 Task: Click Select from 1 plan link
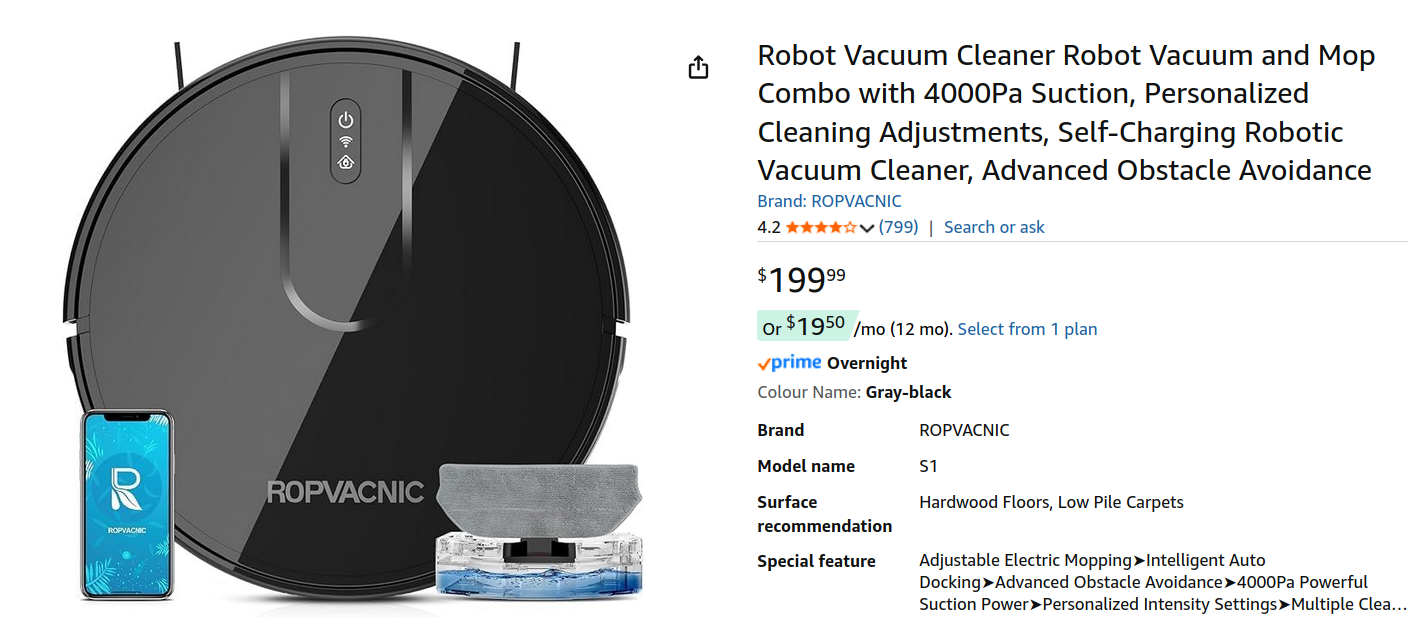click(1027, 329)
